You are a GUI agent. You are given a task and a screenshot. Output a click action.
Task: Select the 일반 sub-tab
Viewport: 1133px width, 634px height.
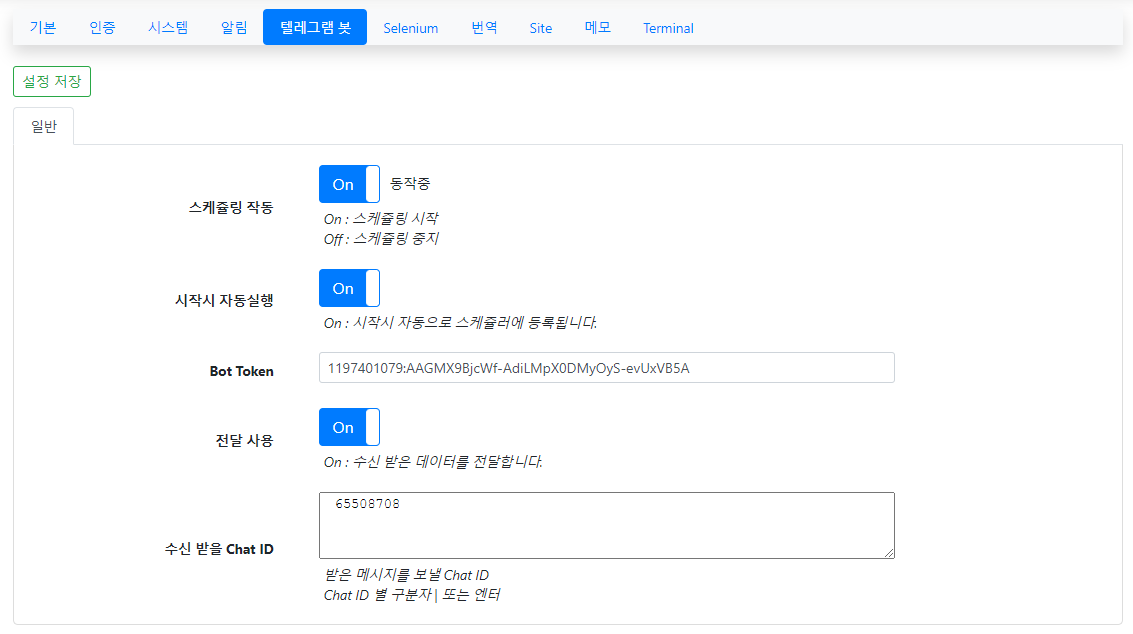click(44, 127)
